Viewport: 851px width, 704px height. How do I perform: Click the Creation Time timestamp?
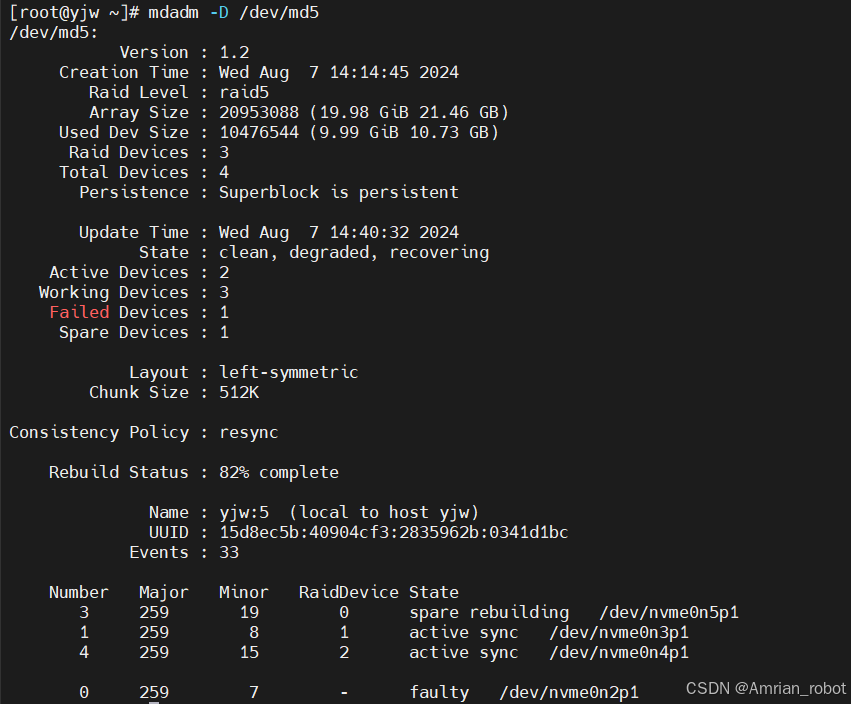[x=339, y=72]
